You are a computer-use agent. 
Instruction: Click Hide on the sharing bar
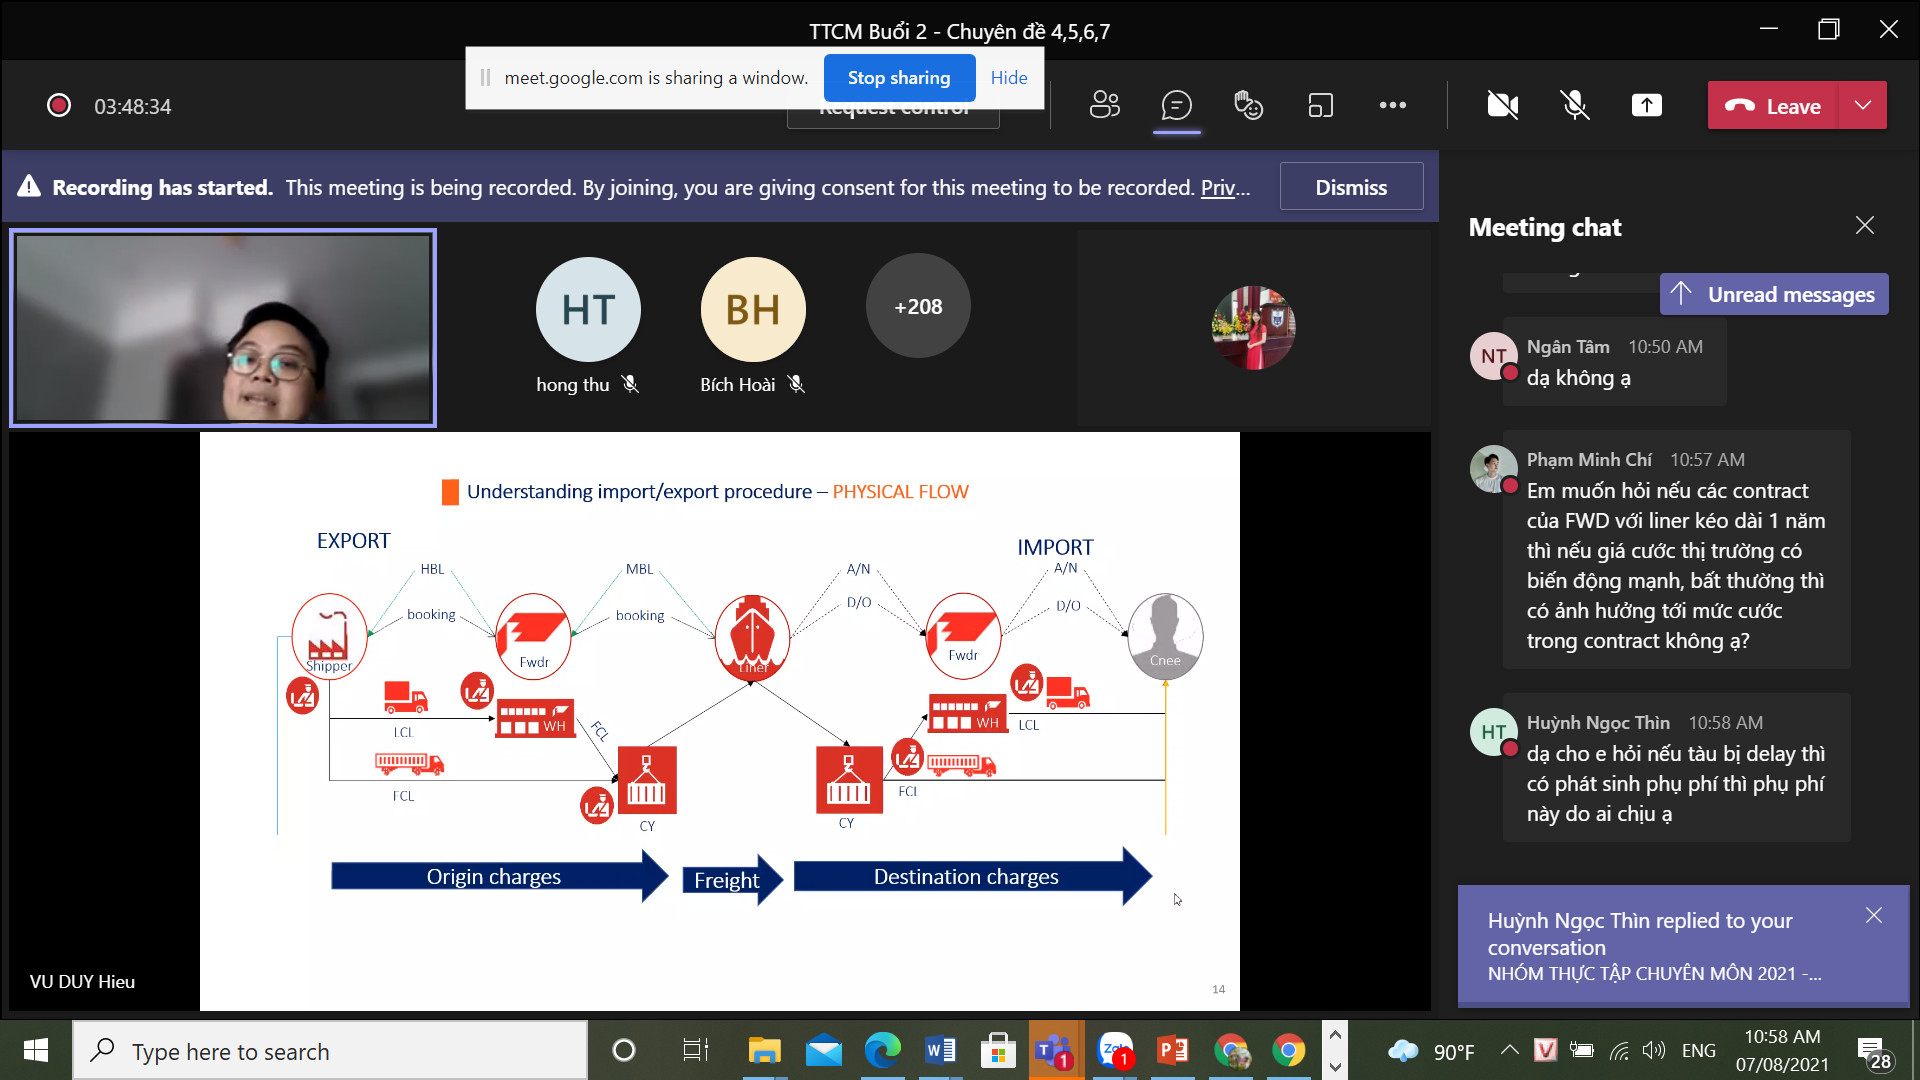click(x=1008, y=78)
